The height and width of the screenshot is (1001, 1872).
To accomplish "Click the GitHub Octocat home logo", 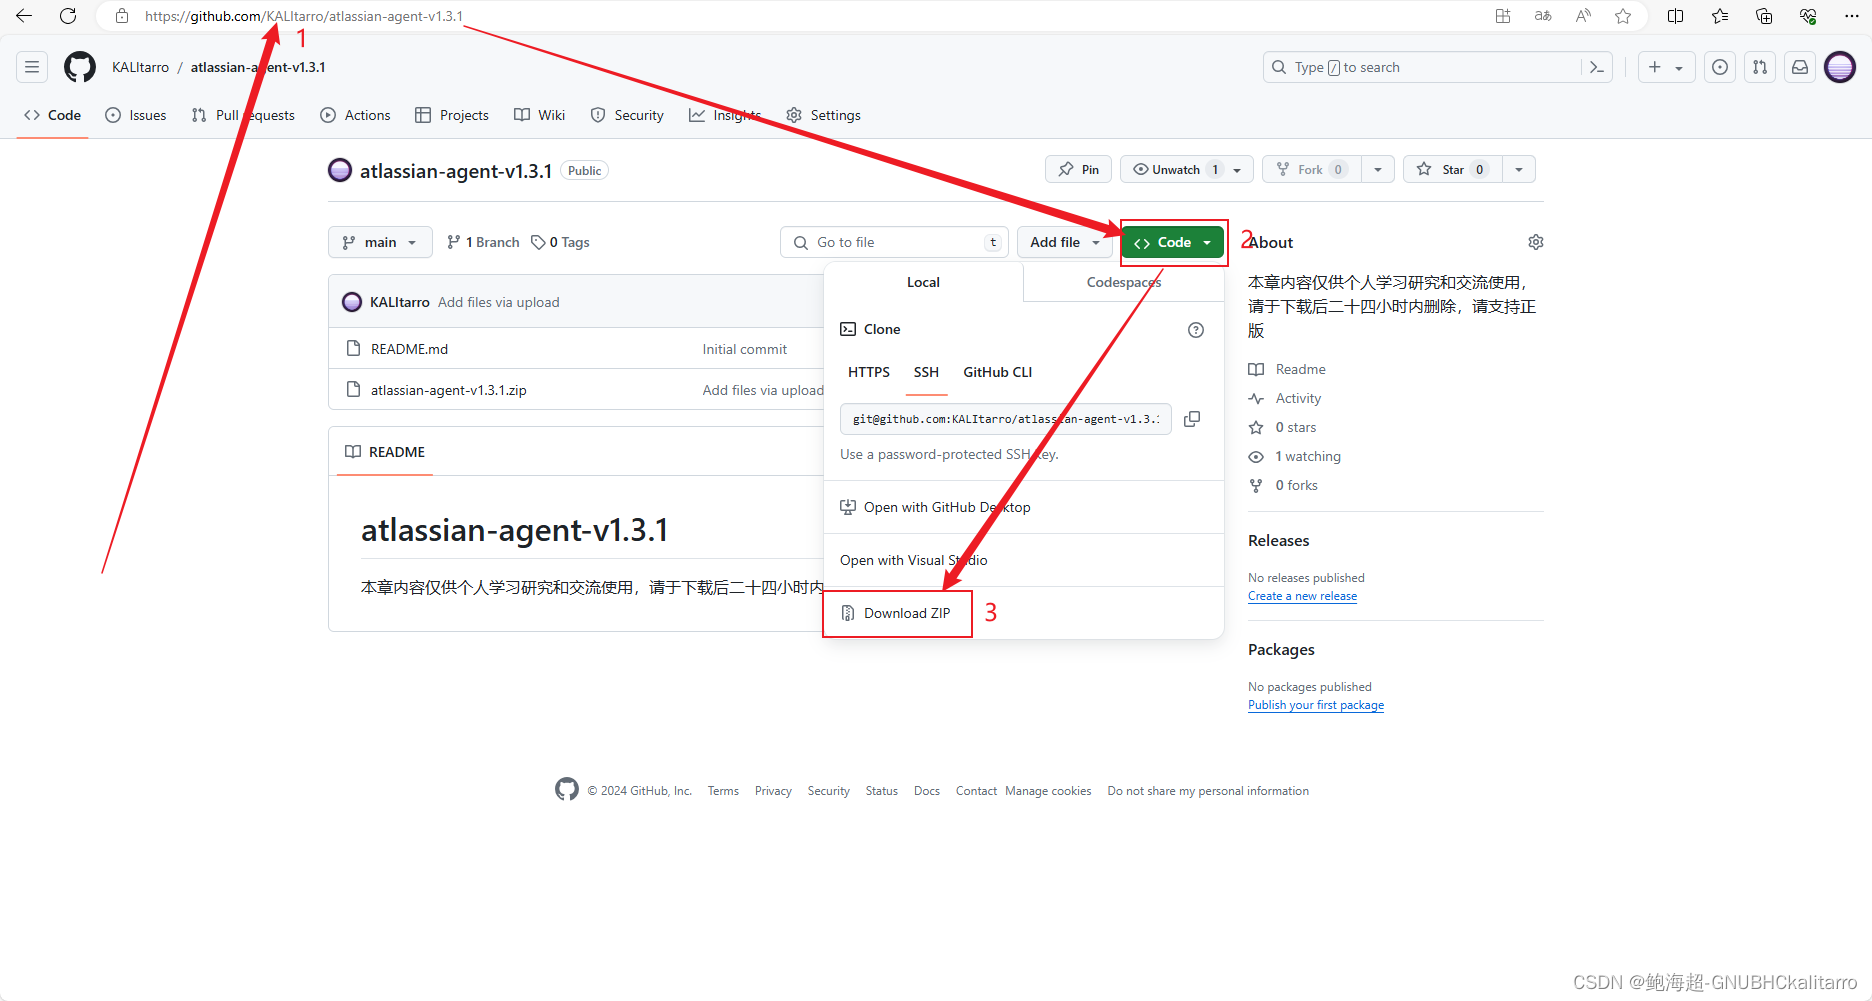I will [x=80, y=67].
